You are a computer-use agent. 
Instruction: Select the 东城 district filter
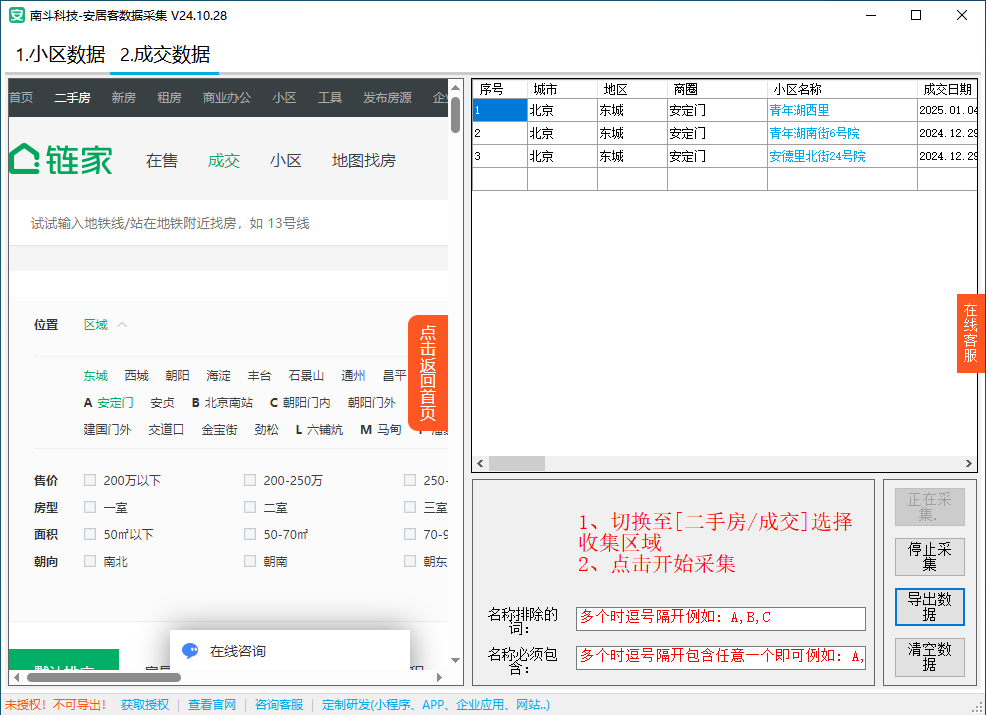(x=96, y=375)
